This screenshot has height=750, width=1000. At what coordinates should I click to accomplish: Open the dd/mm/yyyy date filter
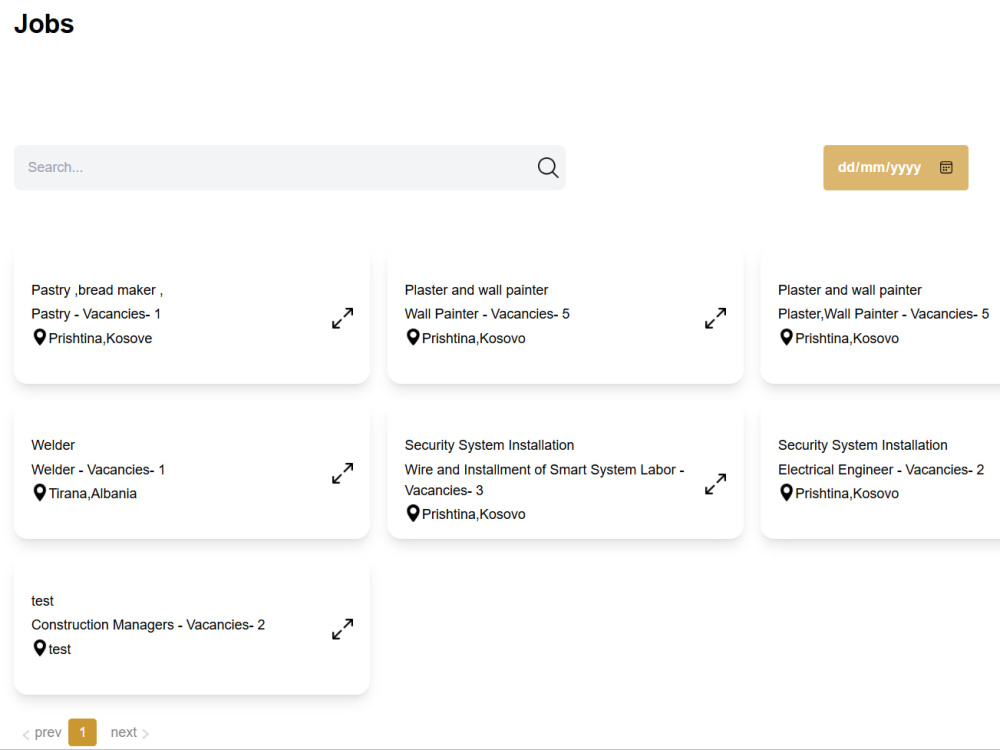[x=895, y=168]
